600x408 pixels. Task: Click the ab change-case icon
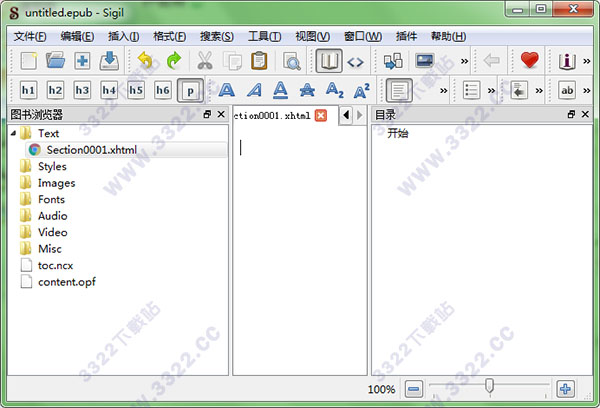[567, 90]
